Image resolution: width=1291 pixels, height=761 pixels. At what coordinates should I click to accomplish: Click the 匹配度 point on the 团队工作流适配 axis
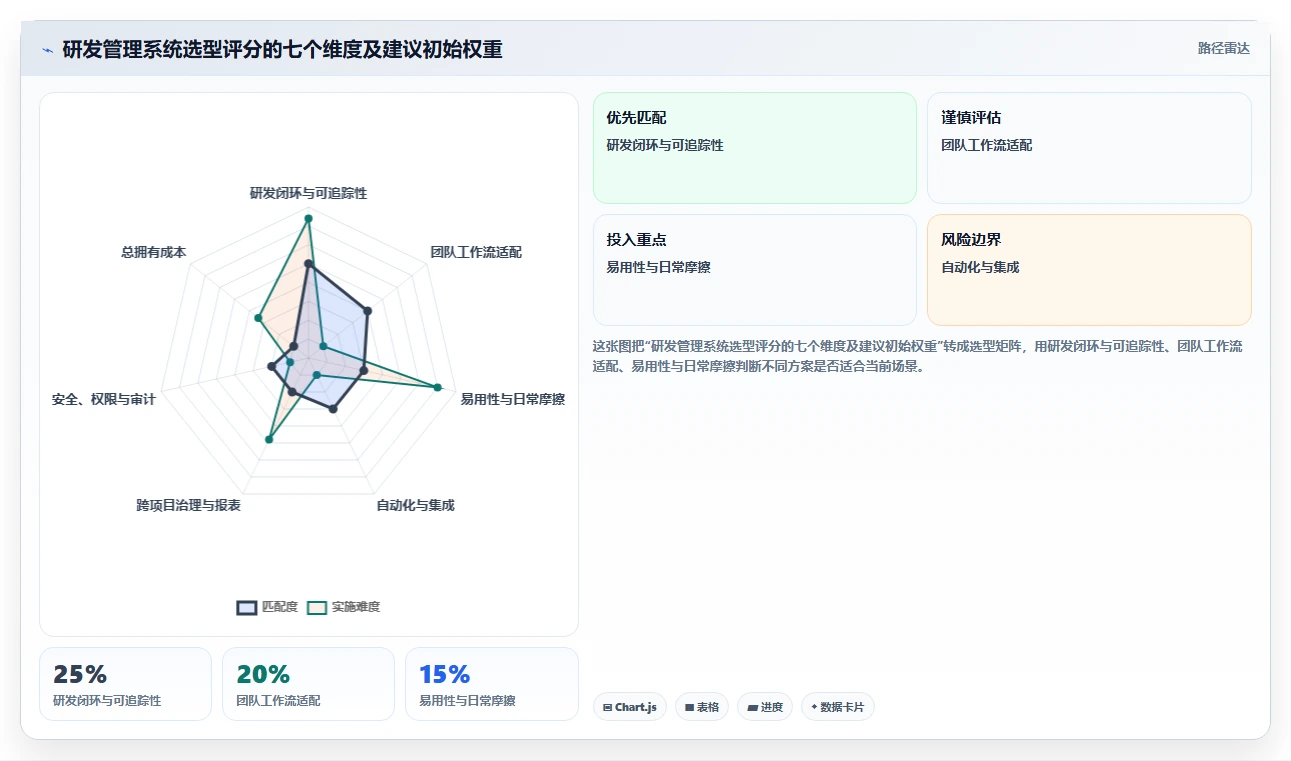pos(367,311)
